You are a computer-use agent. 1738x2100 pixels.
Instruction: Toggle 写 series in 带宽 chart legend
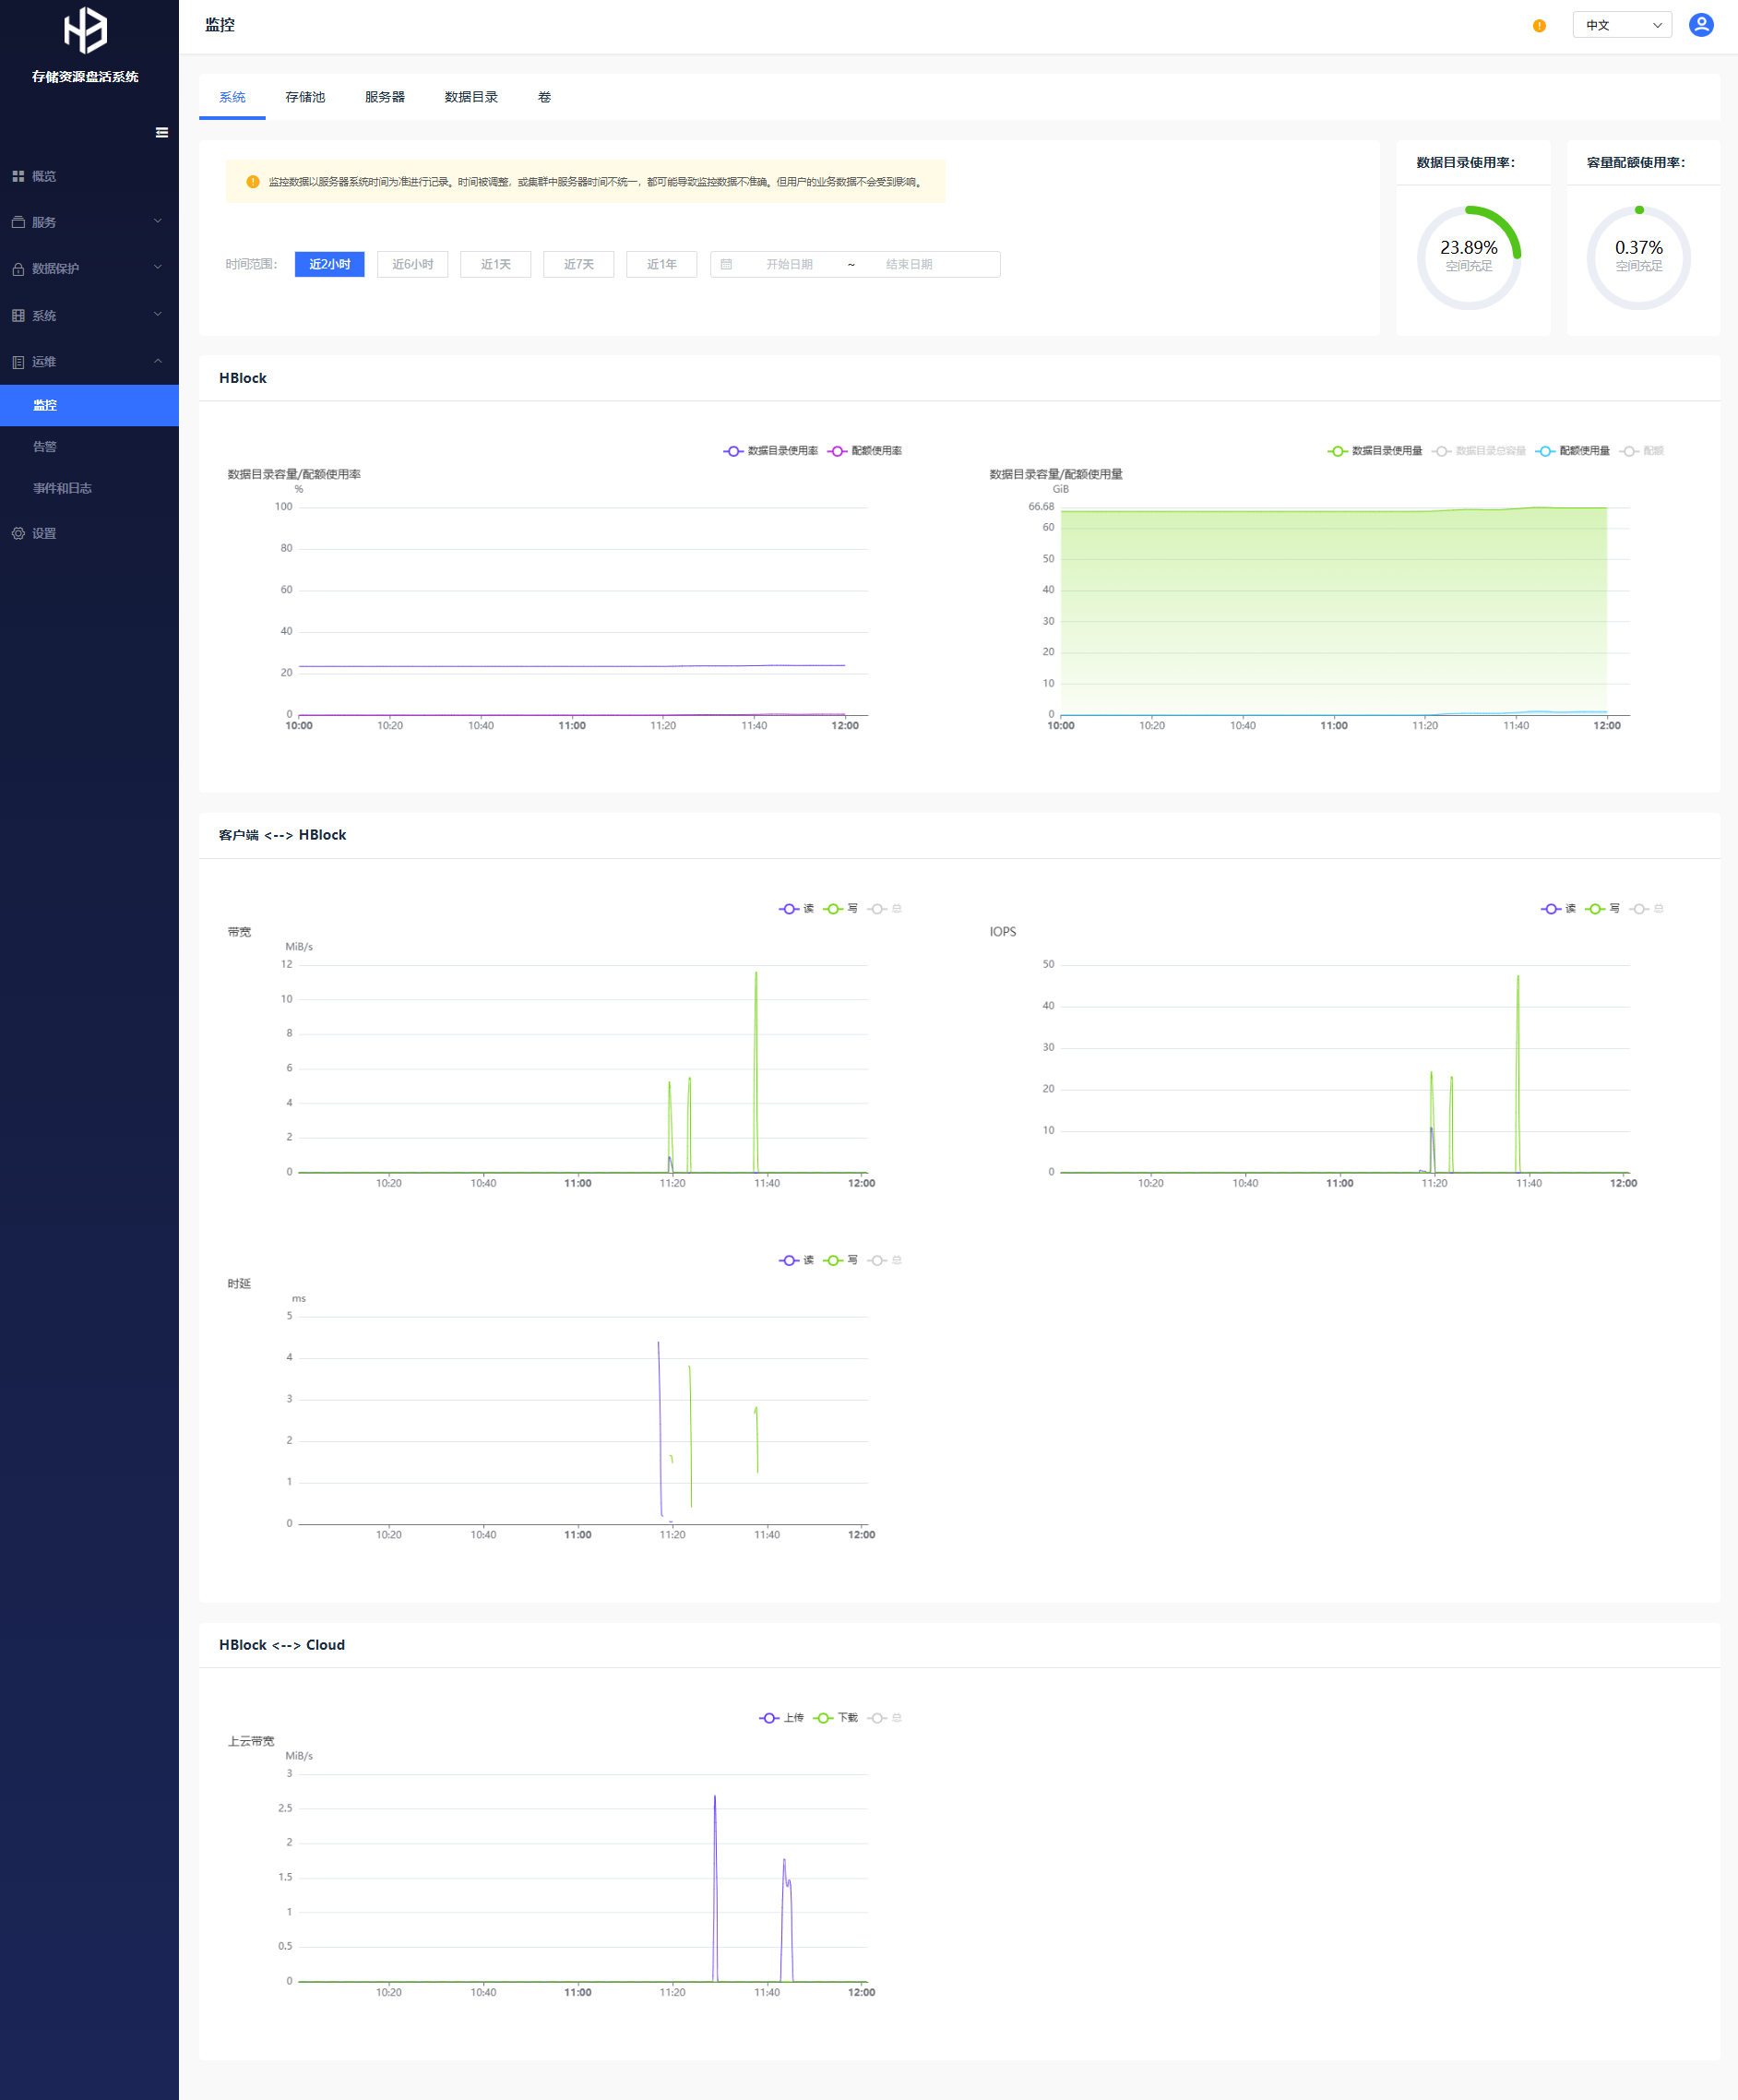(x=841, y=909)
